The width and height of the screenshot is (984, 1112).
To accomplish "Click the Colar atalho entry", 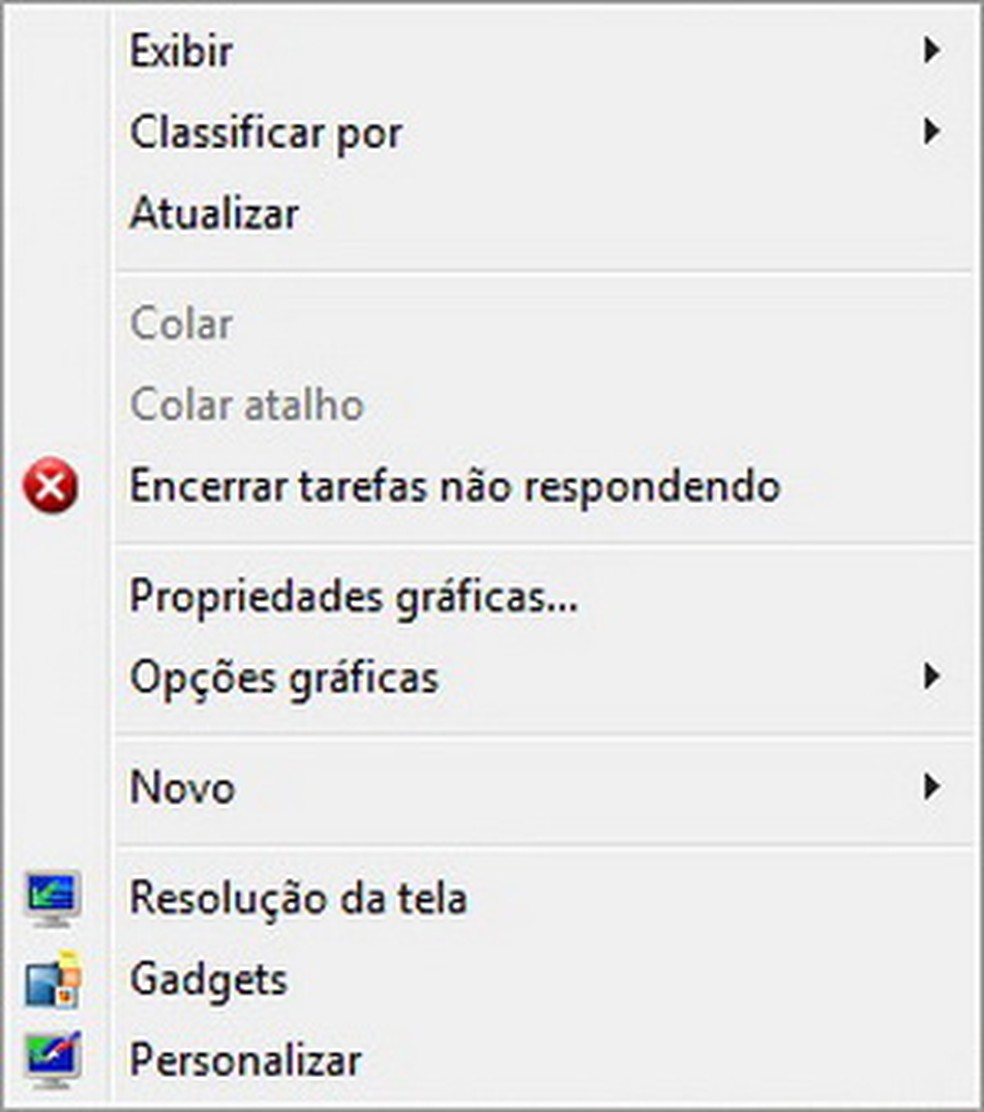I will click(246, 405).
